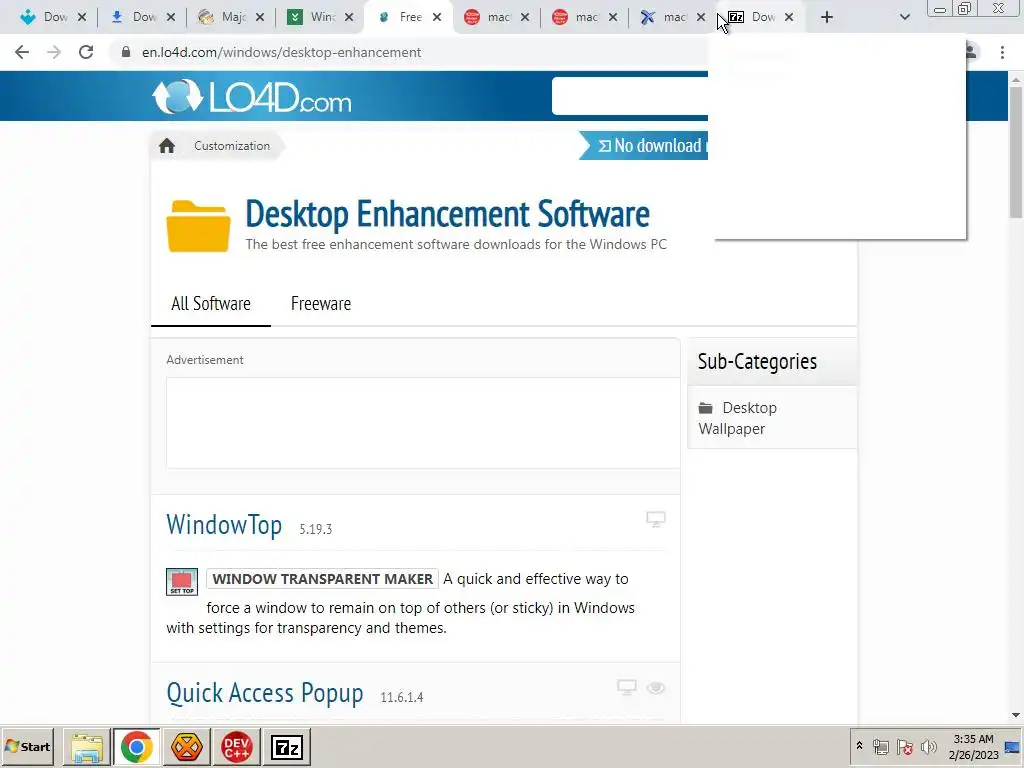
Task: Click the volume speaker tray icon
Action: pos(928,746)
